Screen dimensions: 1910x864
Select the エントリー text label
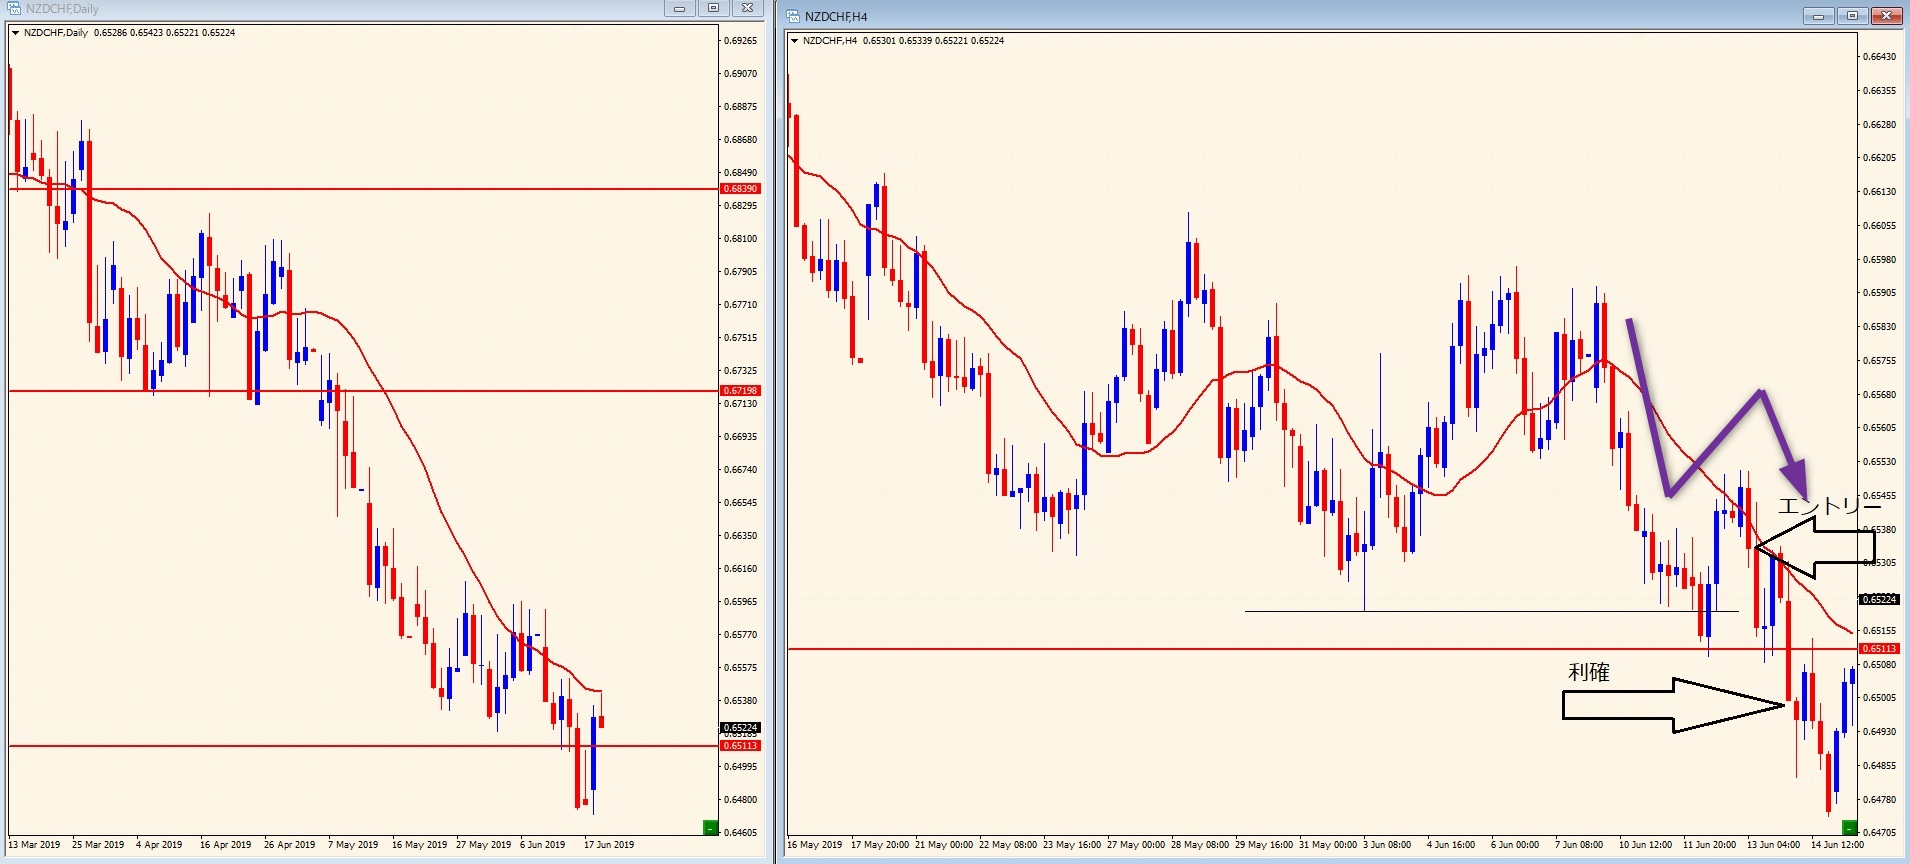coord(1828,506)
